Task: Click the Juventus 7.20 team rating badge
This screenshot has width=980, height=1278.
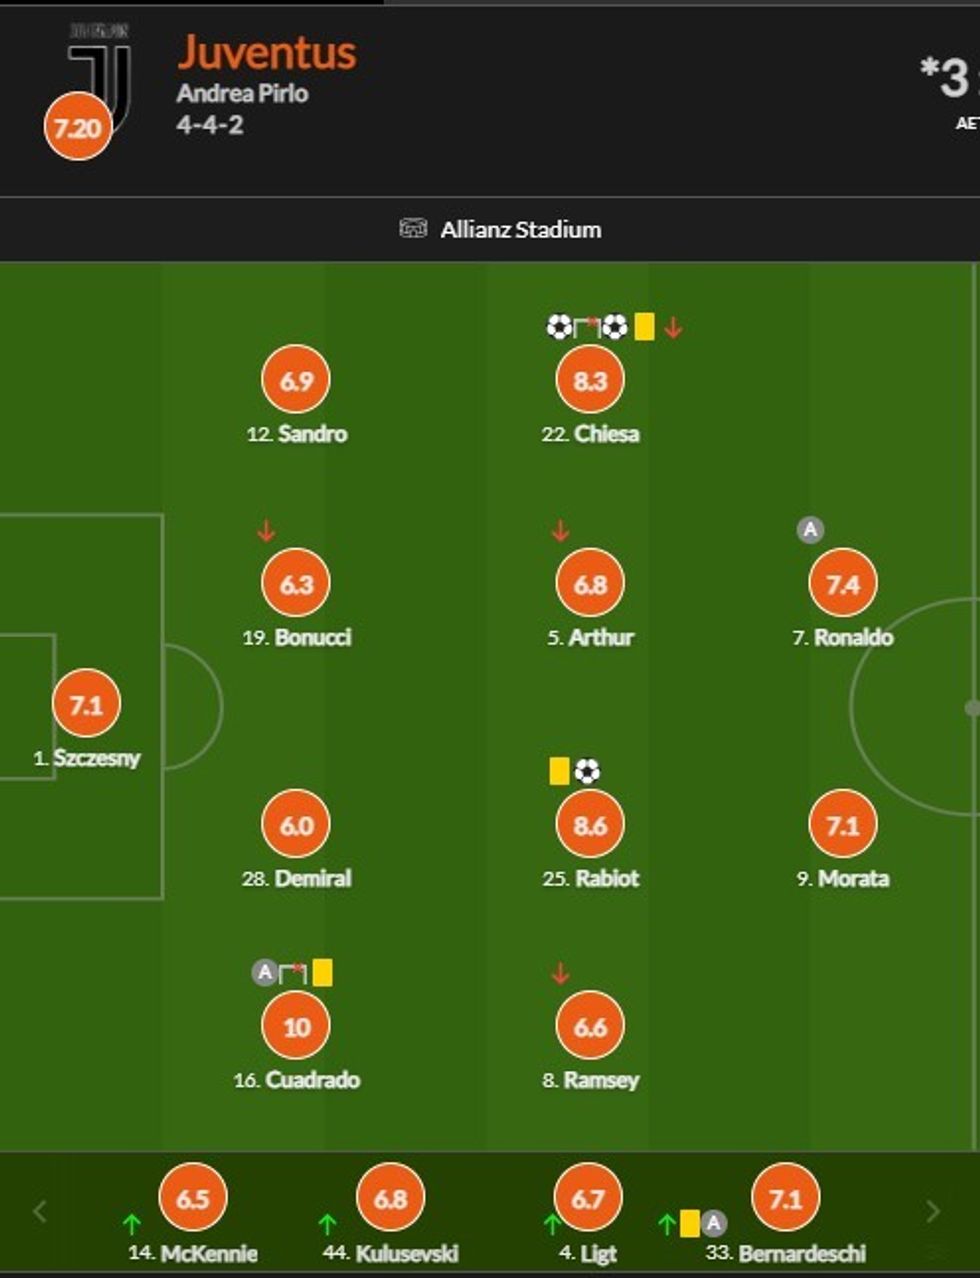Action: (x=78, y=128)
